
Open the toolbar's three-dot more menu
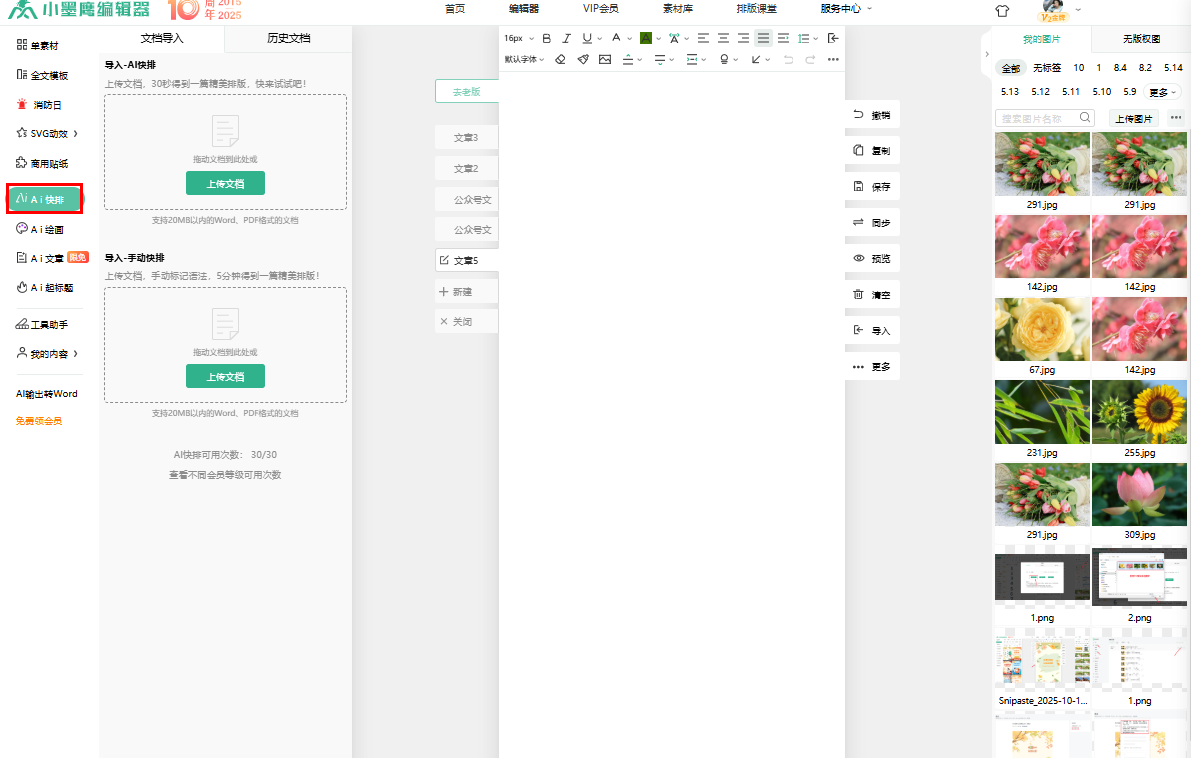click(x=833, y=59)
